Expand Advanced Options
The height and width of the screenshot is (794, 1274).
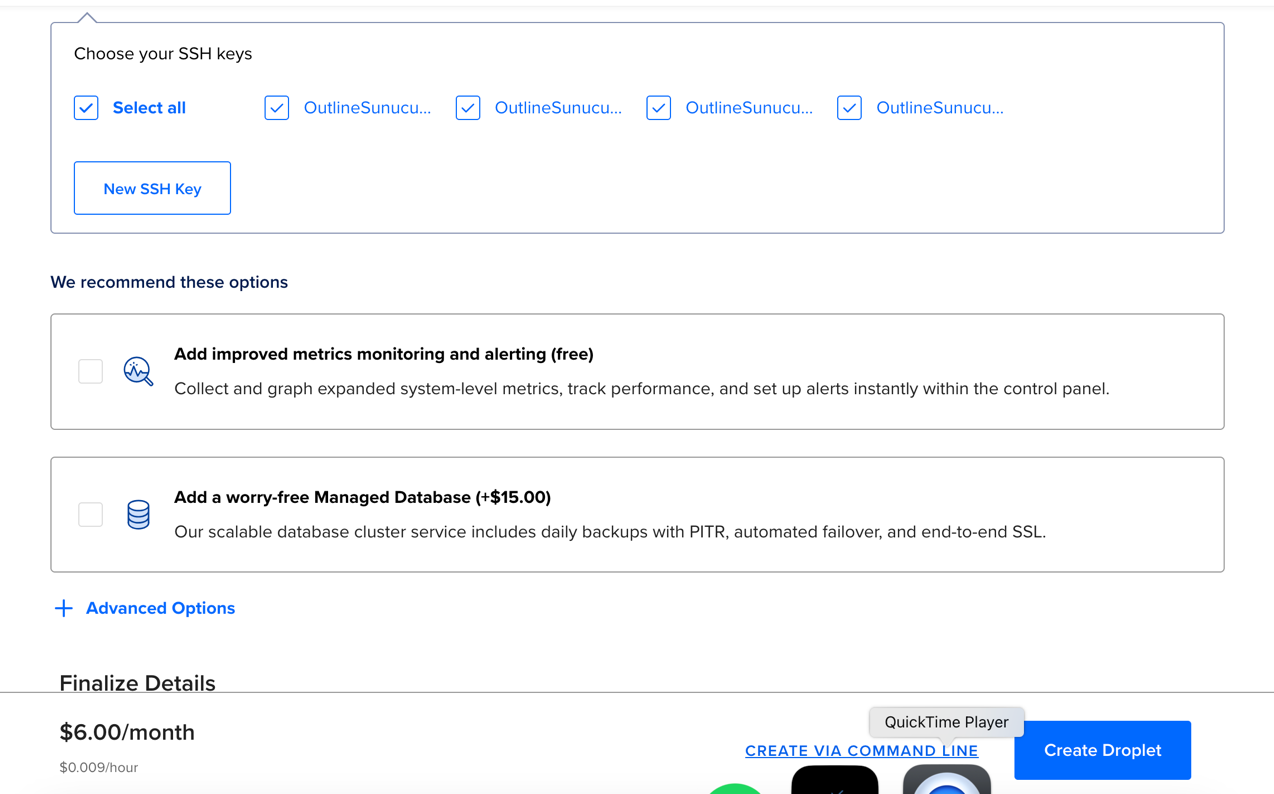(x=160, y=608)
